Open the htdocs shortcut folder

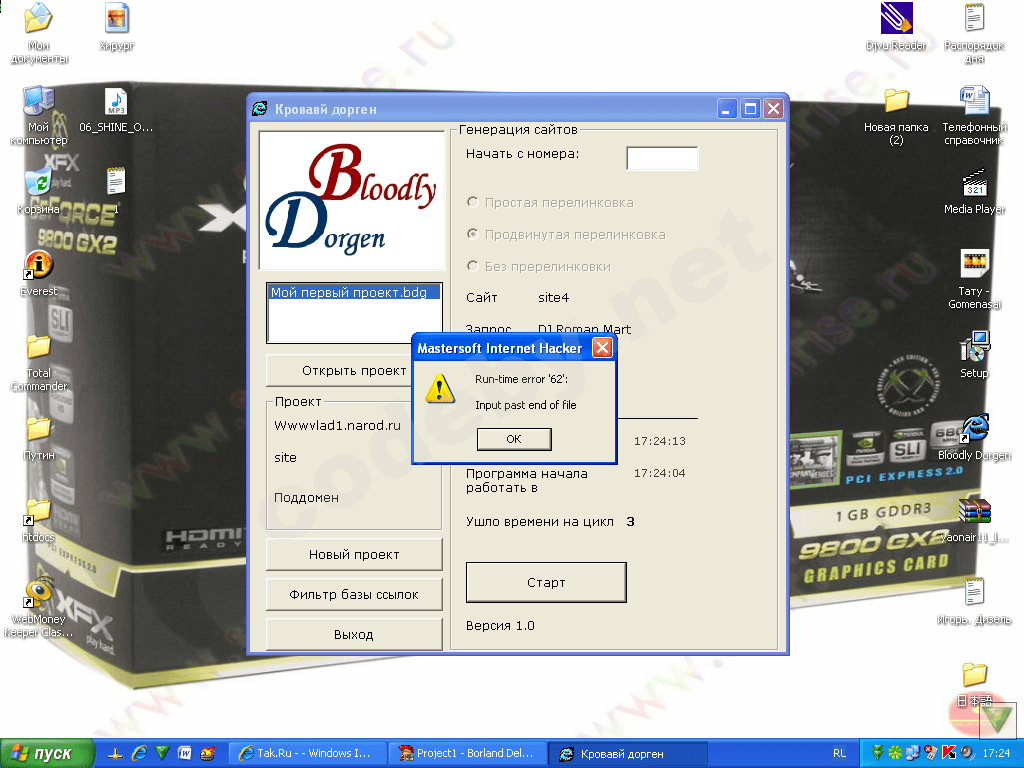click(39, 520)
